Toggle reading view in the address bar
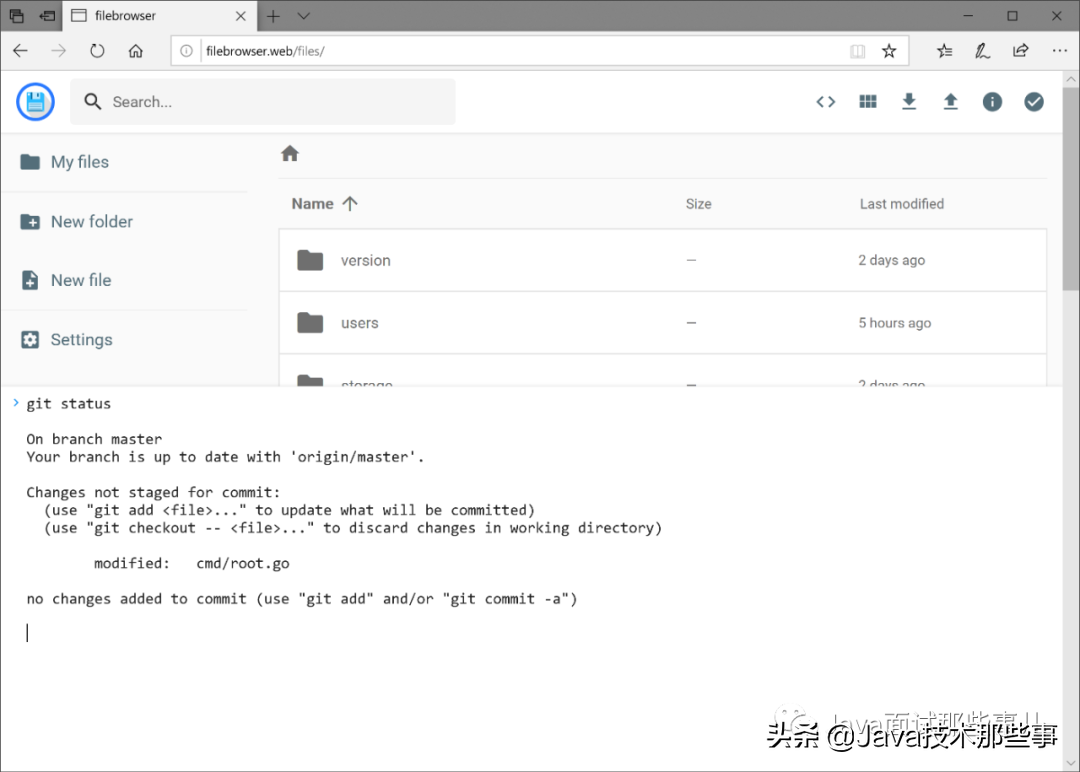The image size is (1080, 772). click(857, 51)
